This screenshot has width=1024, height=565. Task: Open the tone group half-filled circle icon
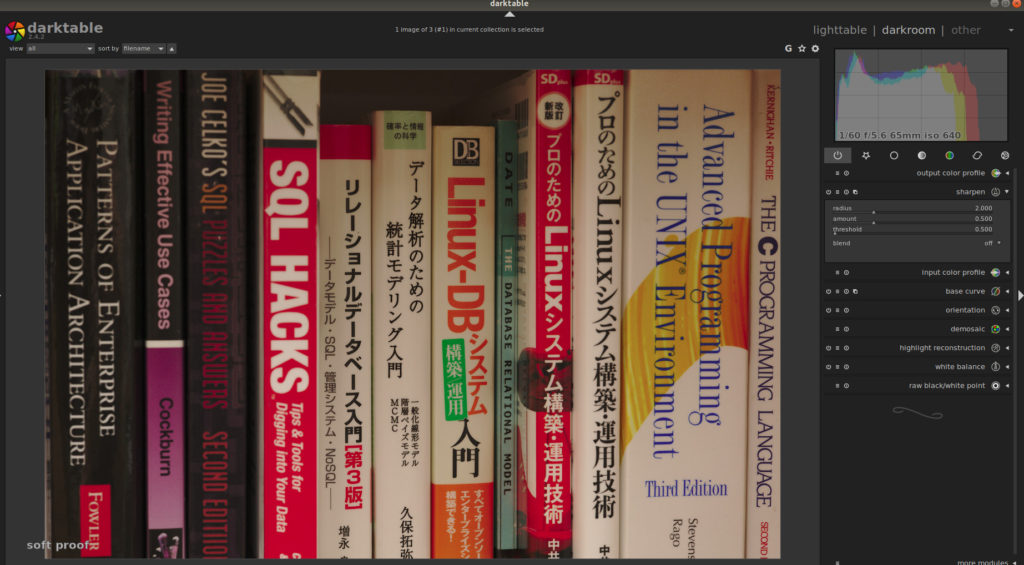(x=921, y=155)
